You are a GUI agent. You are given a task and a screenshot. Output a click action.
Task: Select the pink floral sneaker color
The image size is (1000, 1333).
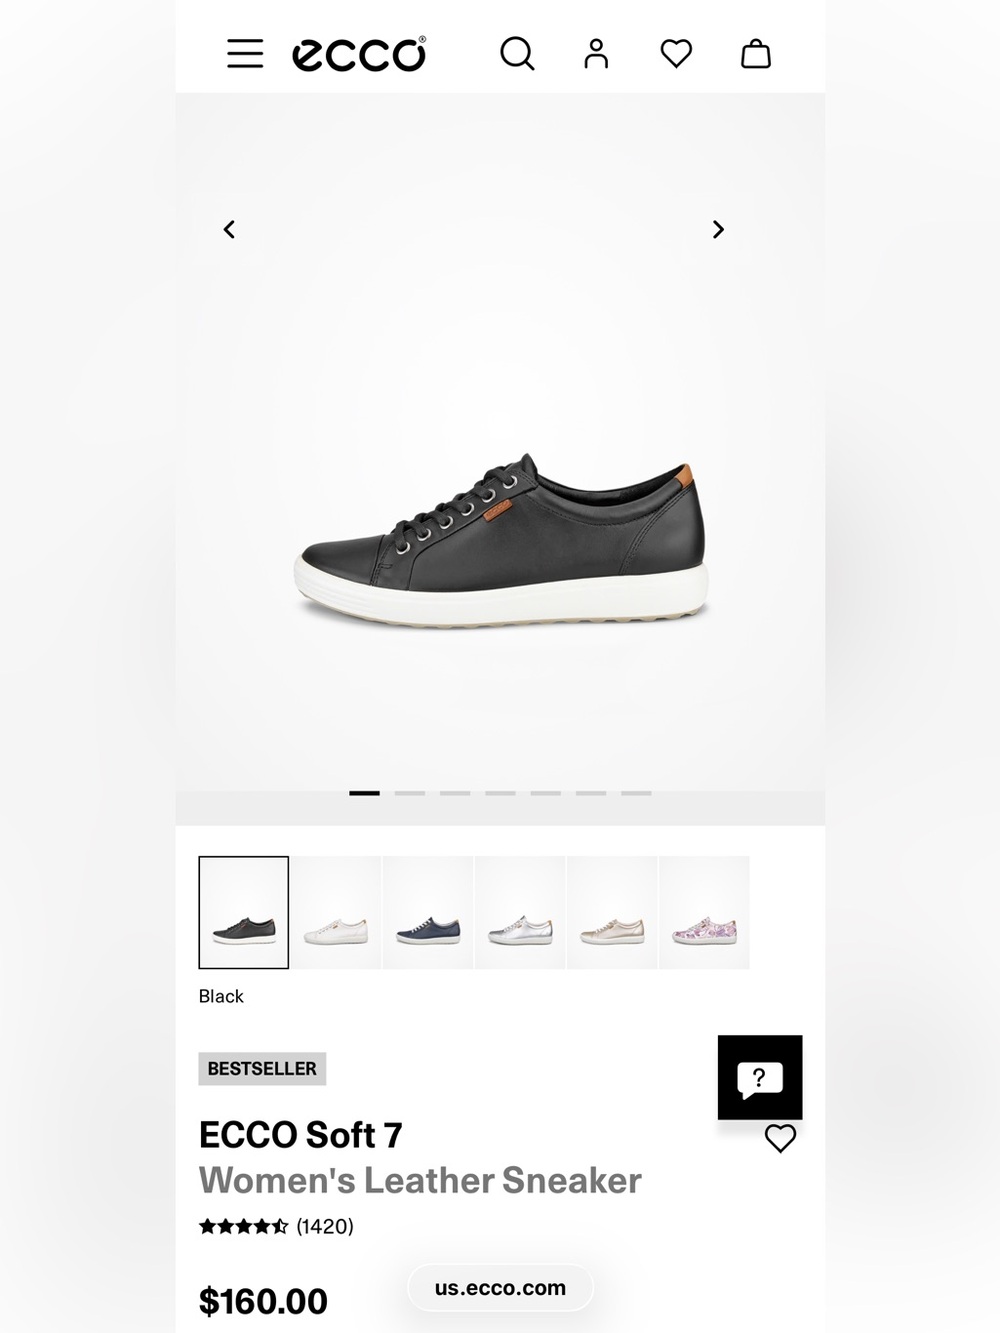[x=704, y=912]
